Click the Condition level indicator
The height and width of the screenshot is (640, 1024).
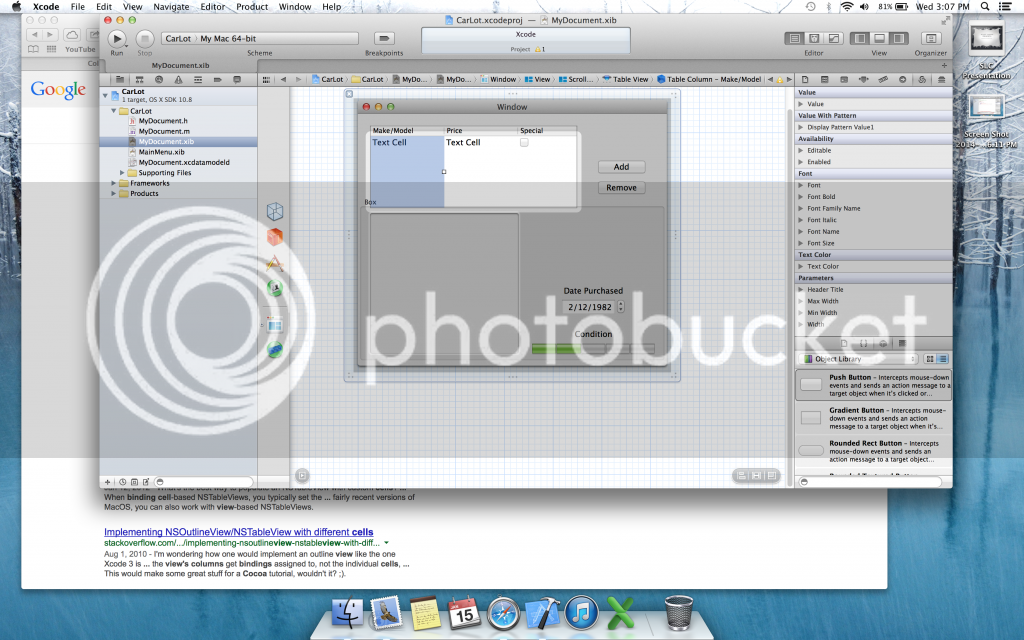[593, 349]
